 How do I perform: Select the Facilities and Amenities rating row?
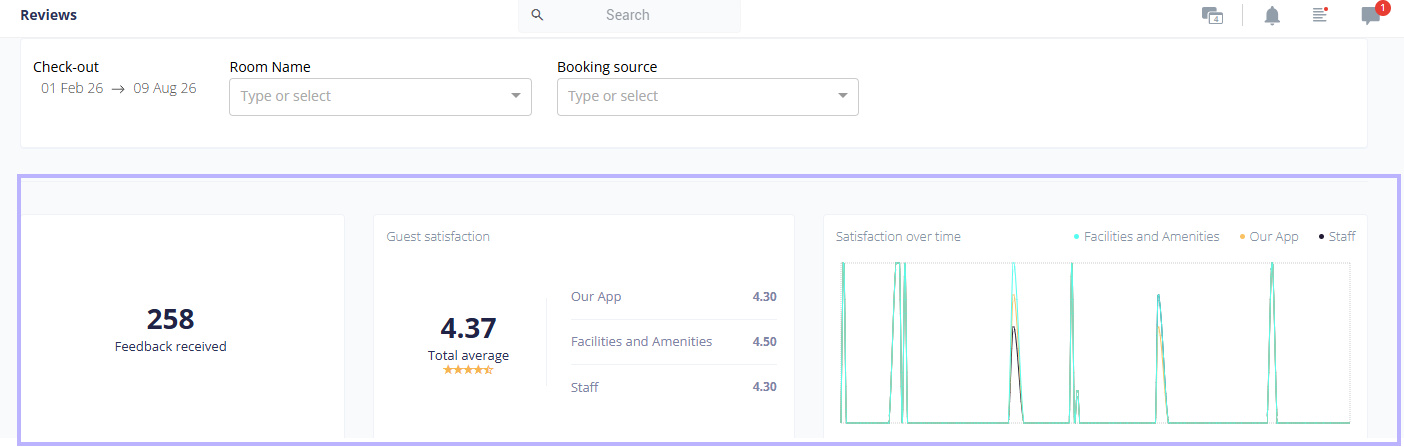pyautogui.click(x=673, y=342)
